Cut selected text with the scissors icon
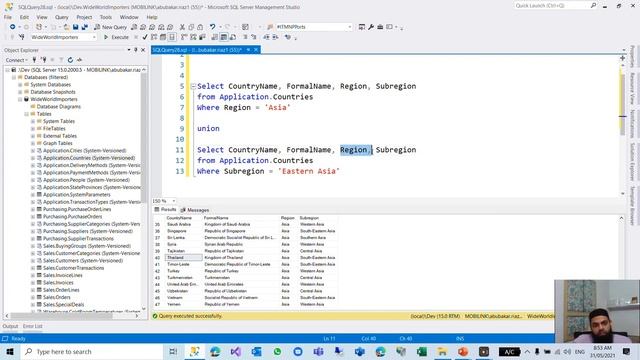Image resolution: width=640 pixels, height=360 pixels. coord(182,27)
